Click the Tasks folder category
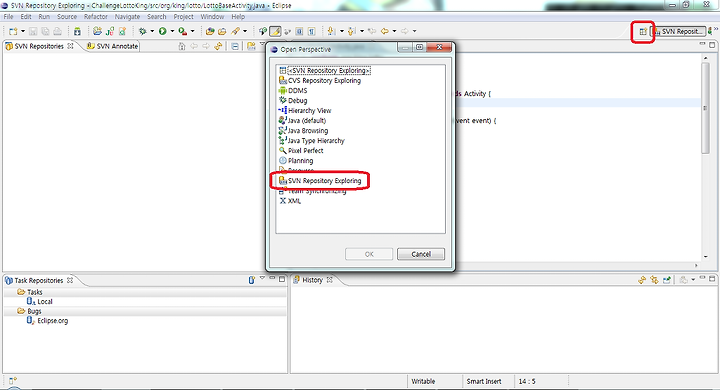The image size is (720, 390). [30, 292]
